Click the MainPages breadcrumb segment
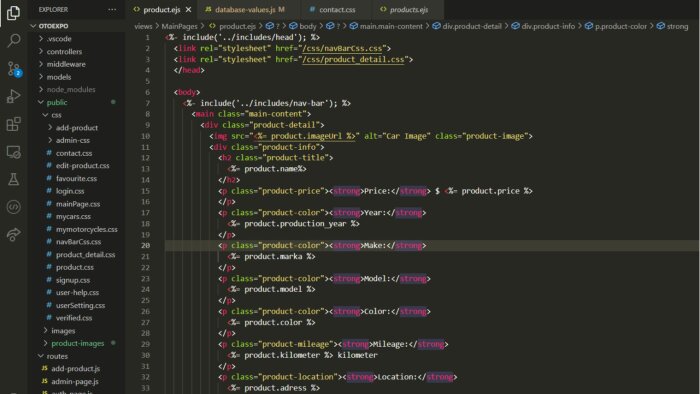 [x=179, y=26]
